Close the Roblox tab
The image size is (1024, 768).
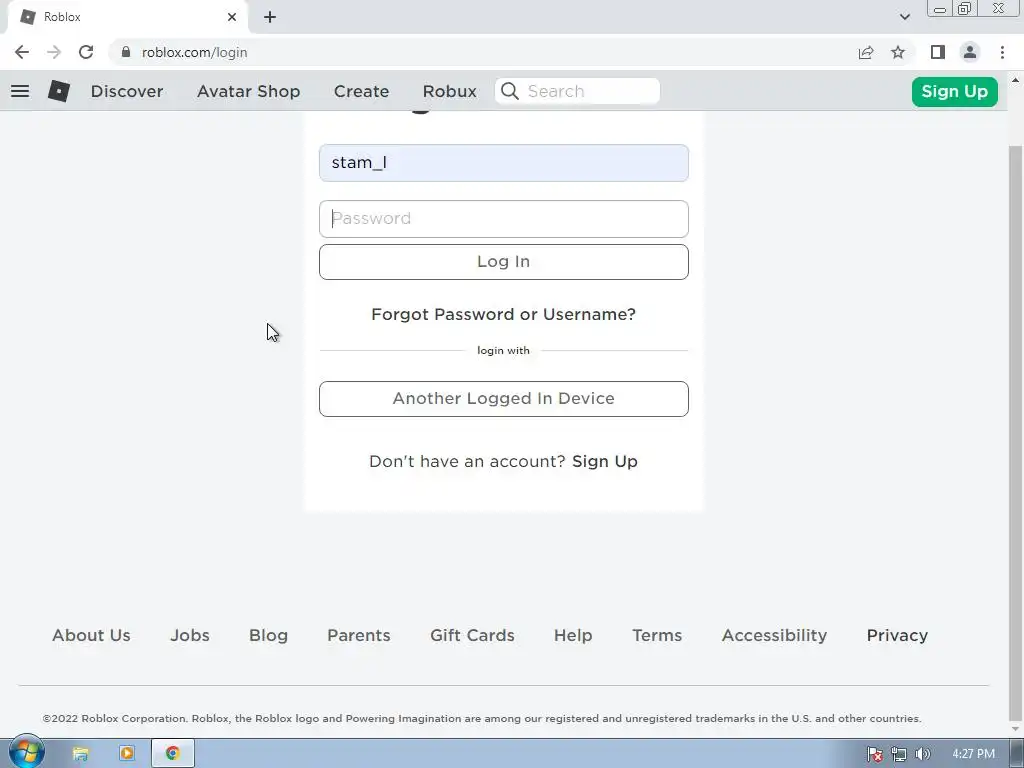click(232, 17)
